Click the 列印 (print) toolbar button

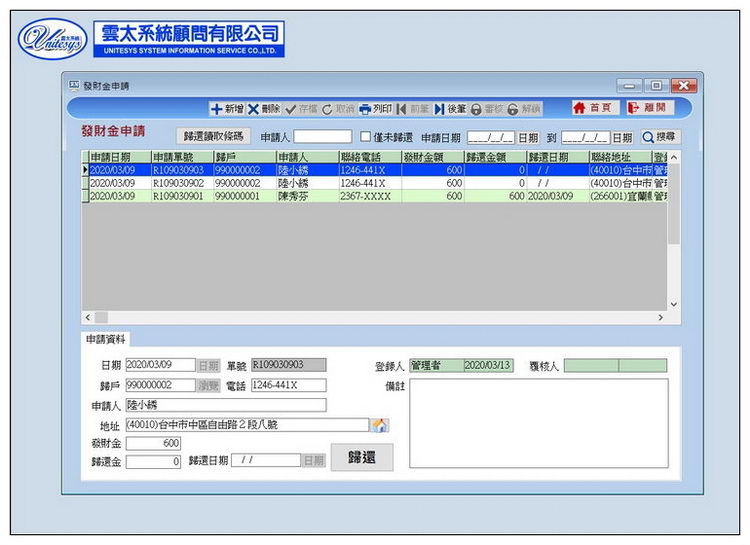click(x=376, y=109)
